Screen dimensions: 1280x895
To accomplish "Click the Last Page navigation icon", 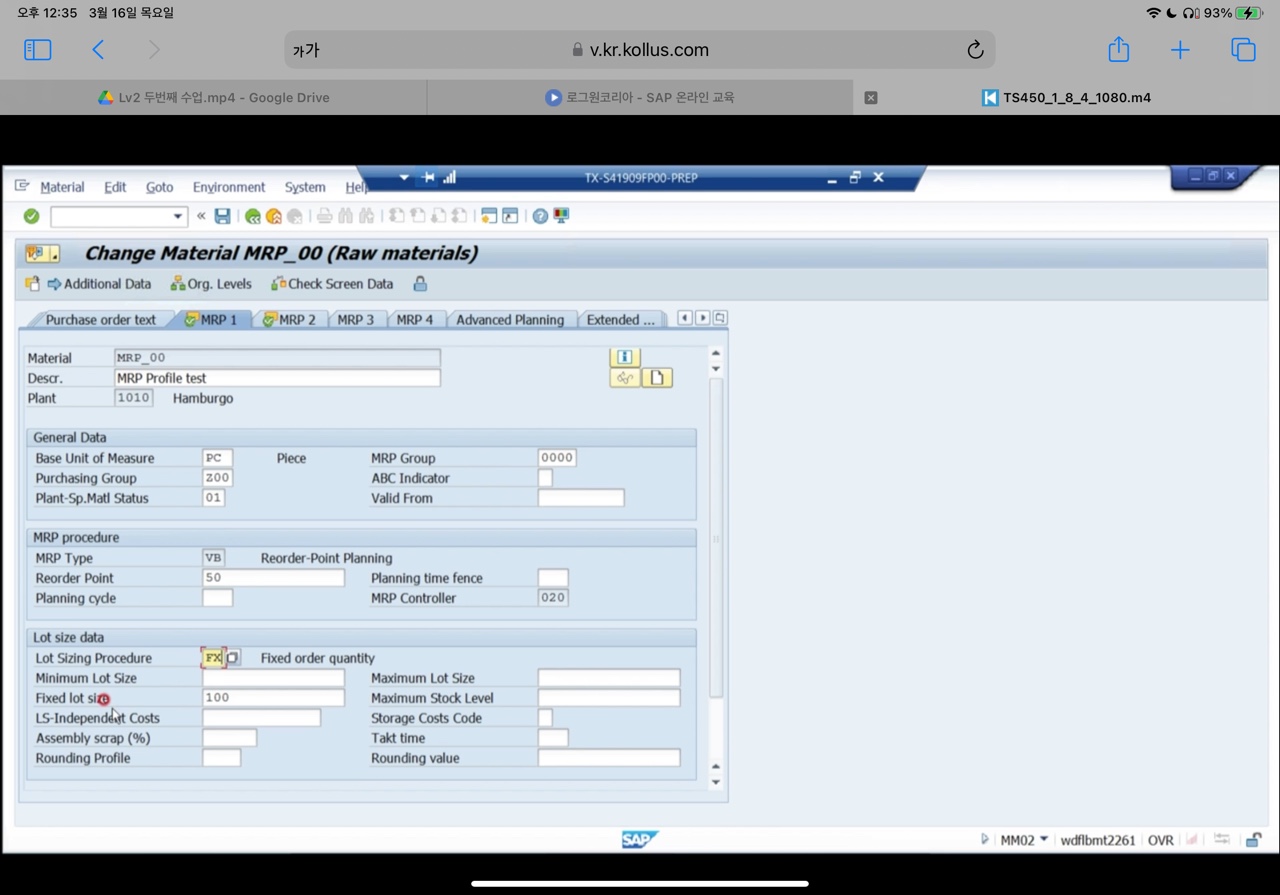I will click(x=459, y=216).
